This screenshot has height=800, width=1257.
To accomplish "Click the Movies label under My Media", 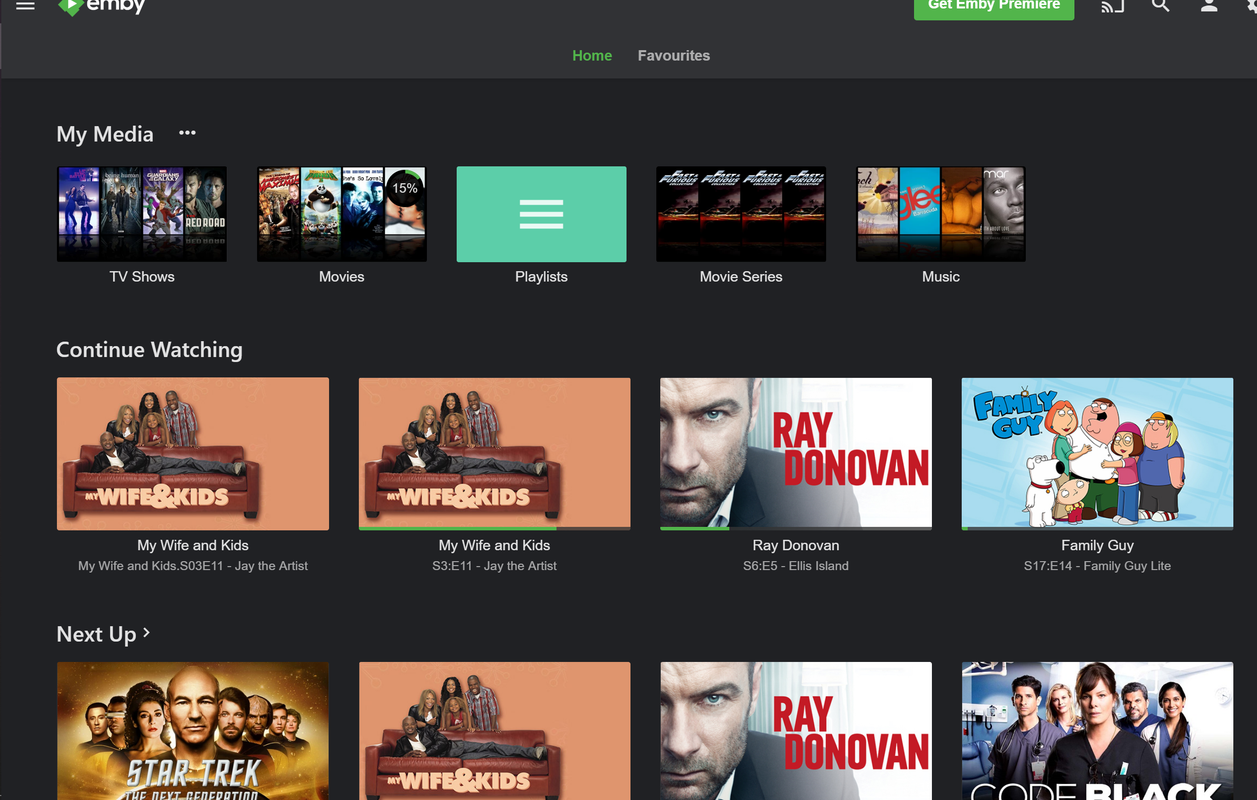I will (x=342, y=277).
